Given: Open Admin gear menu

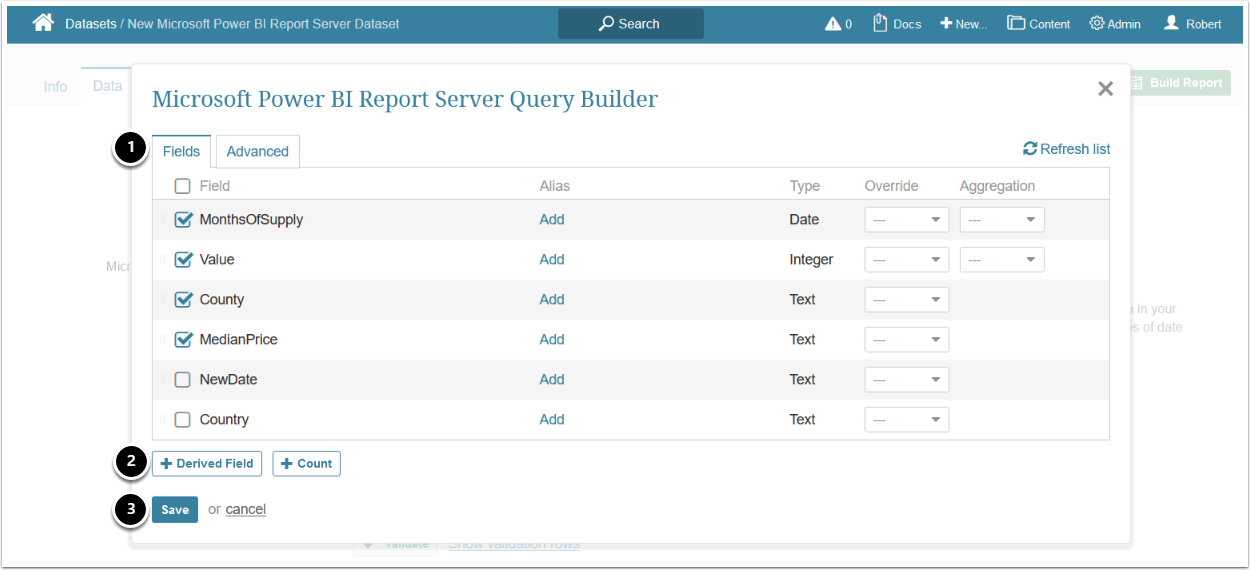Looking at the screenshot, I should point(1097,24).
